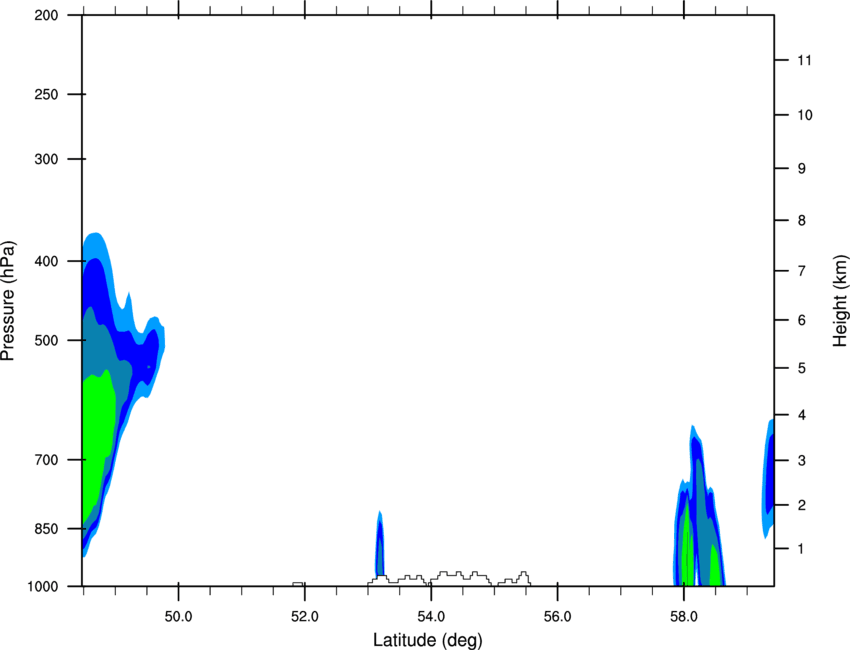This screenshot has height=650, width=850.
Task: Pick the 5 km height label
Action: pyautogui.click(x=801, y=368)
